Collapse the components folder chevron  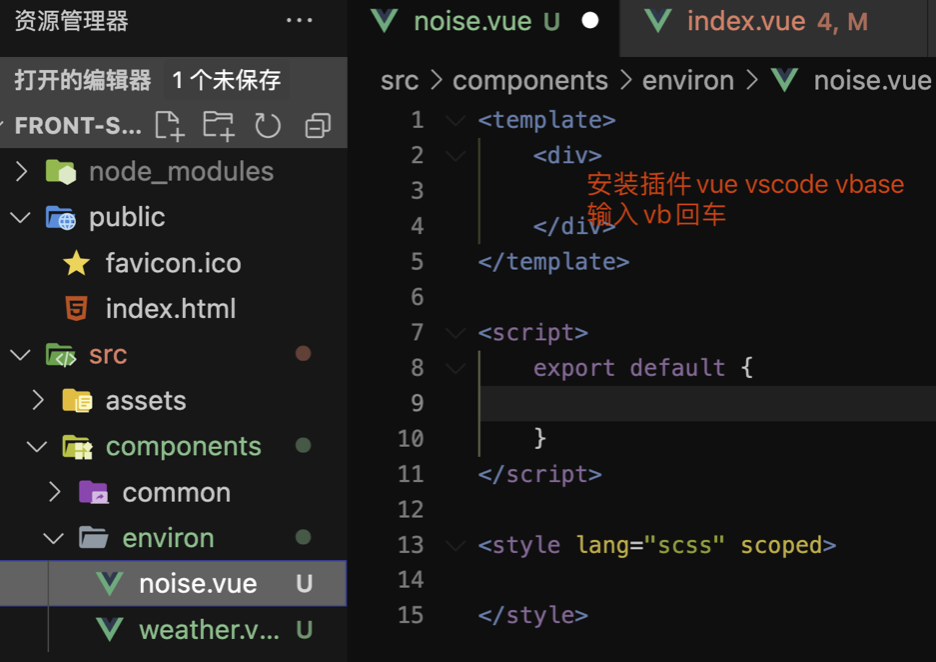(x=37, y=447)
